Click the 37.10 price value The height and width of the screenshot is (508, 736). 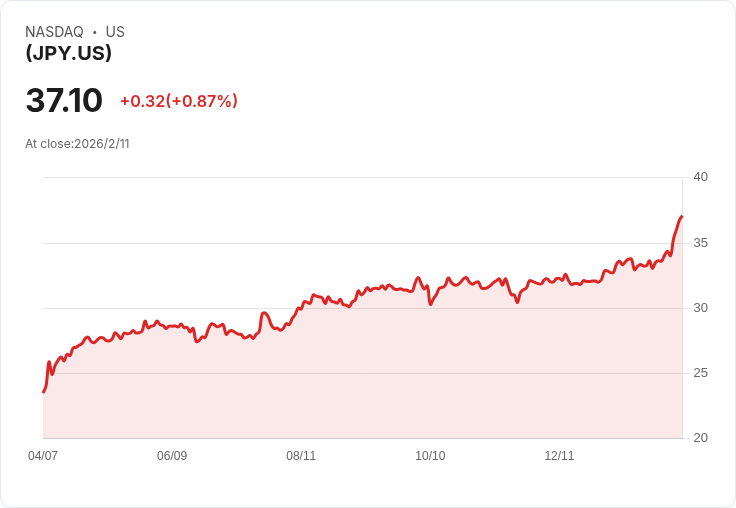[64, 100]
